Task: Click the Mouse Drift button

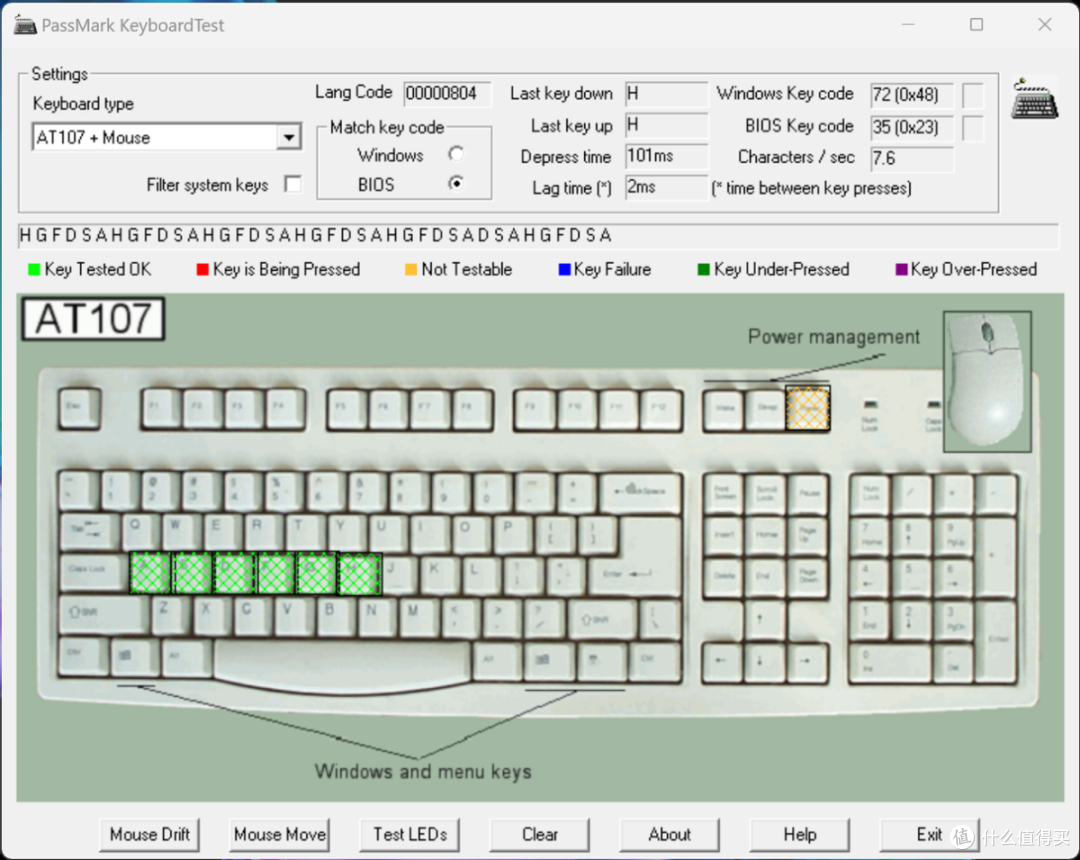Action: click(x=149, y=834)
